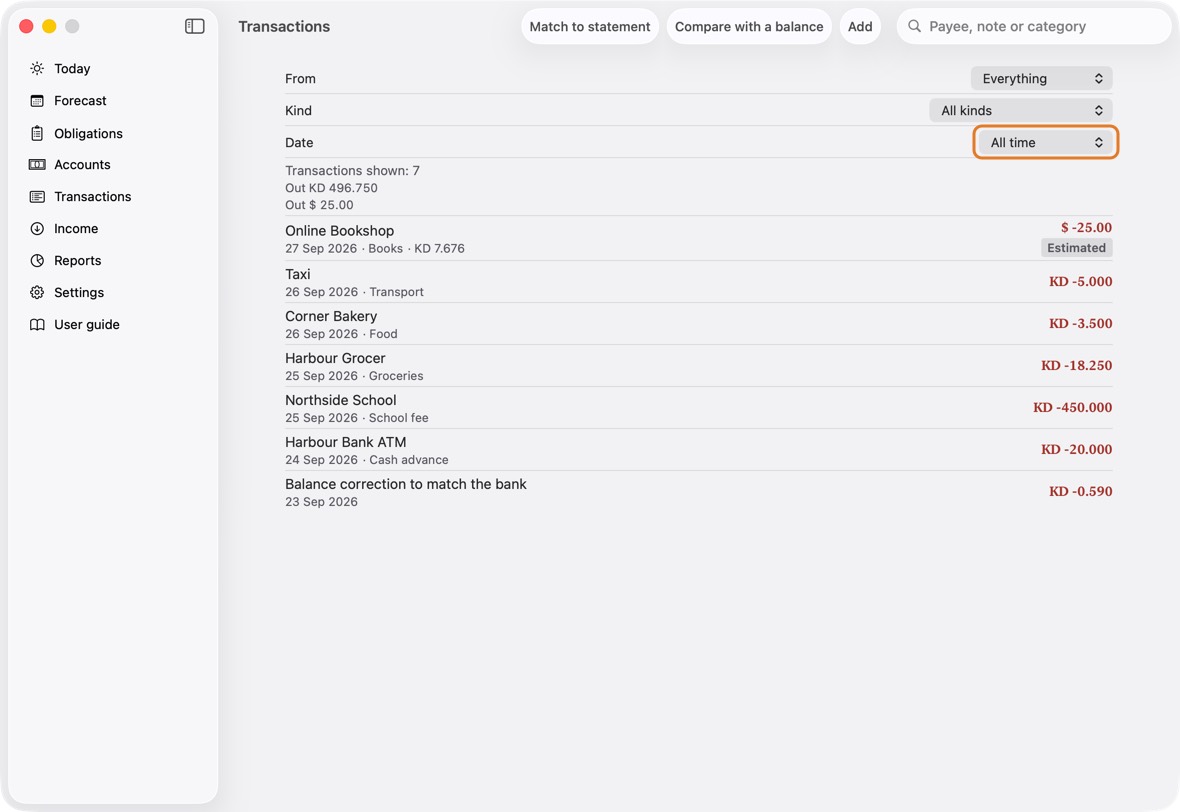The image size is (1180, 812).
Task: Select the Harbour Grocer transaction
Action: point(698,366)
